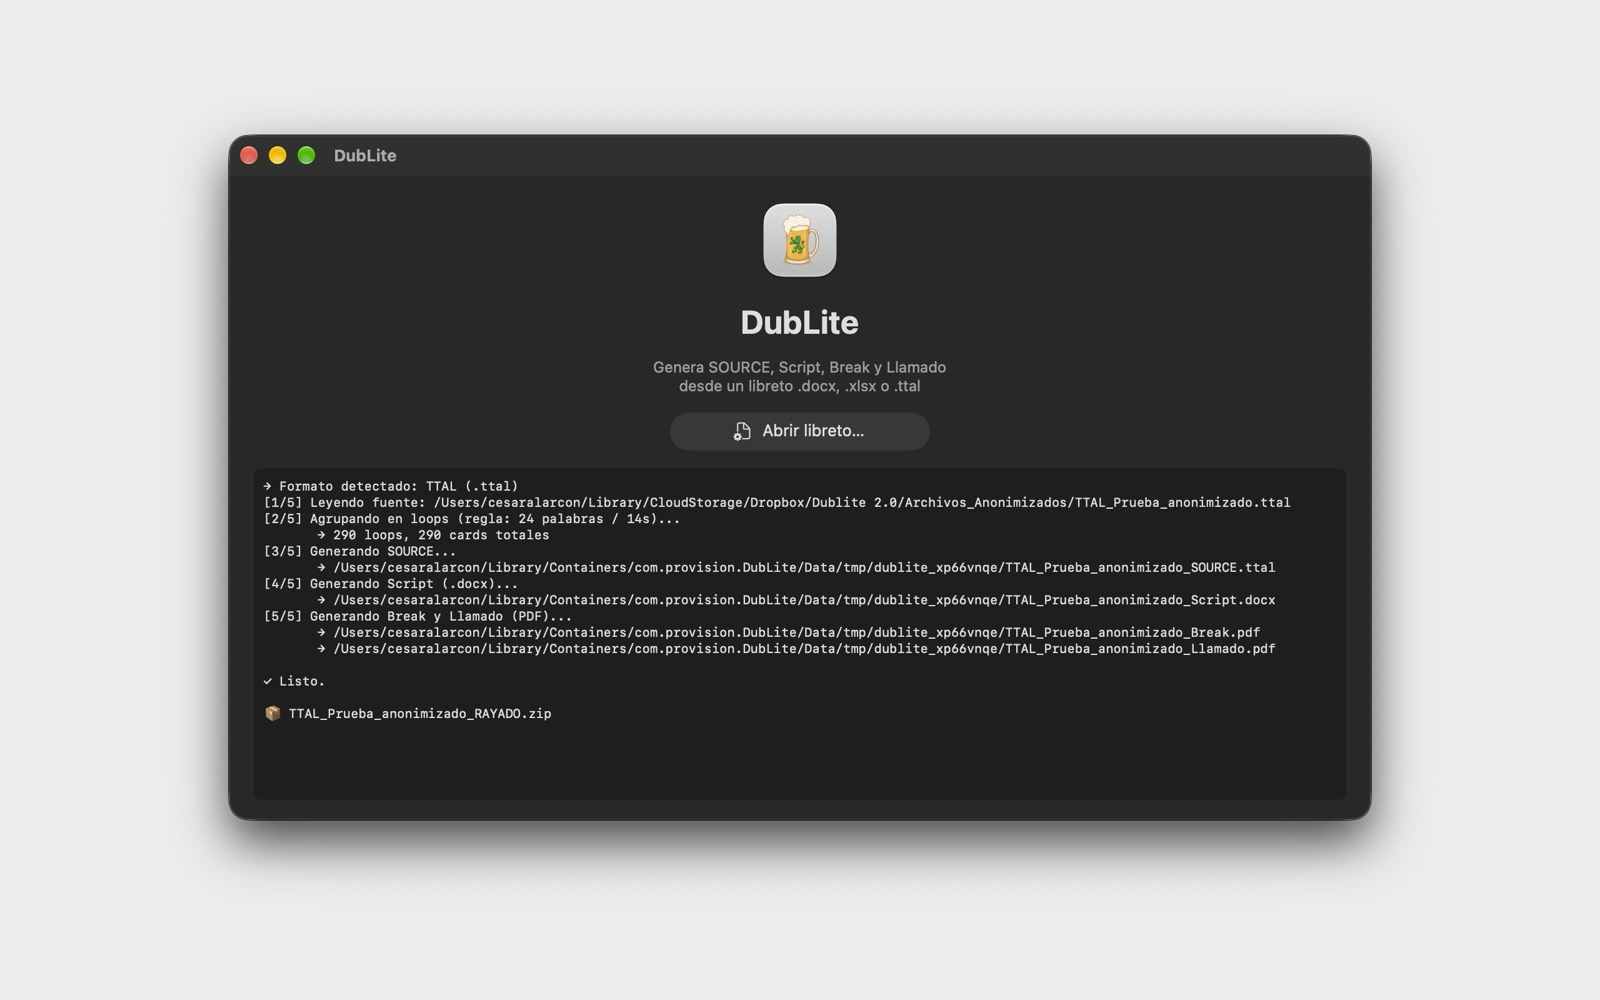Open a script with Abrir libreto button
The height and width of the screenshot is (1000, 1600).
[x=800, y=431]
